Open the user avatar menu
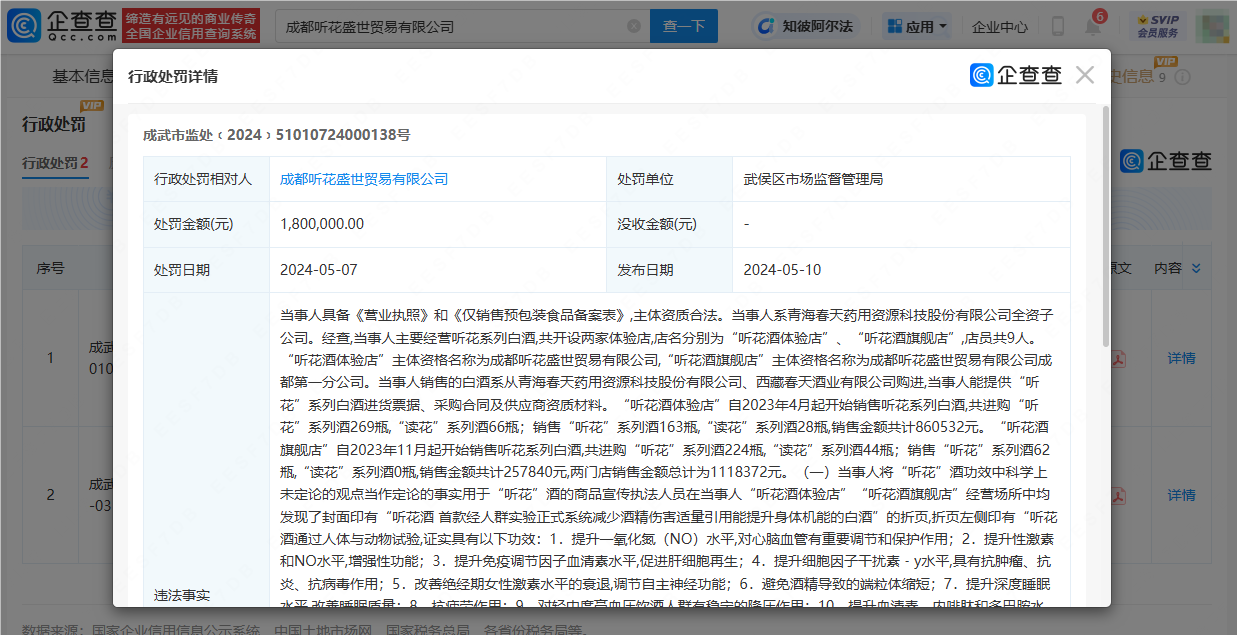1237x635 pixels. tap(1212, 27)
